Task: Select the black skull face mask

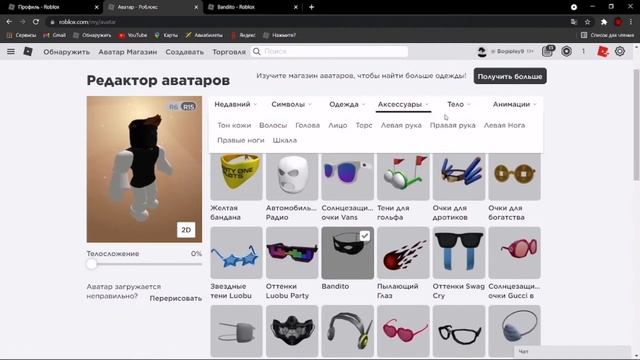Action: pos(292,331)
